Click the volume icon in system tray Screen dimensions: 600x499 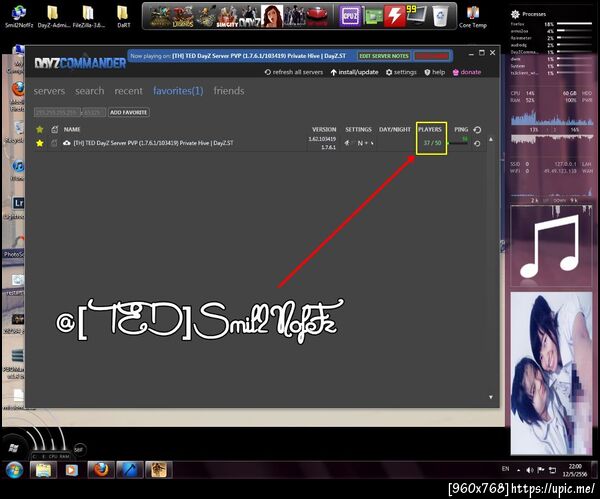[x=530, y=470]
